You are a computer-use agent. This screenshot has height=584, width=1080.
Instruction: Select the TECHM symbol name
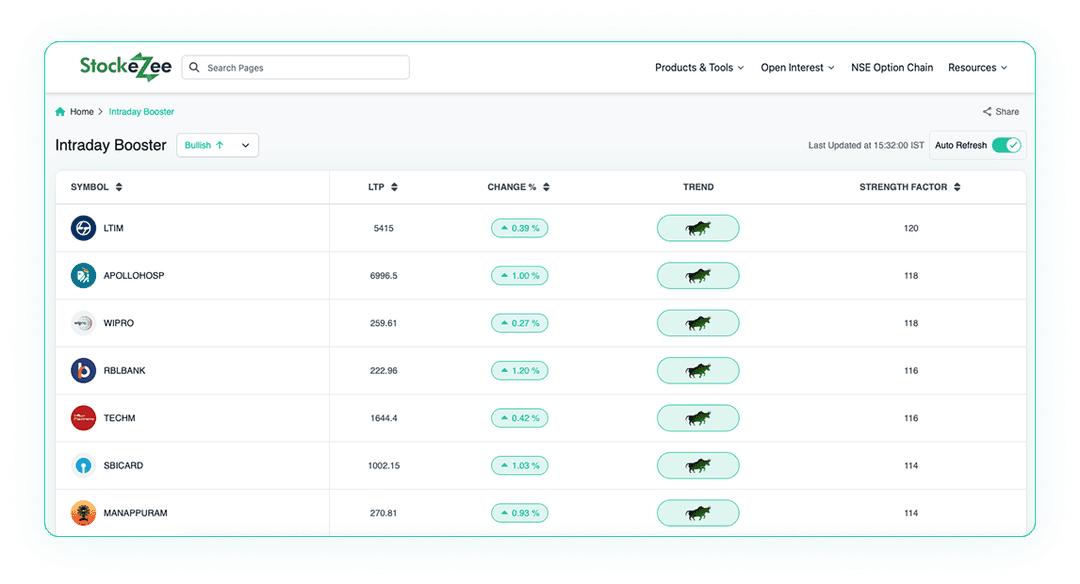pos(119,418)
